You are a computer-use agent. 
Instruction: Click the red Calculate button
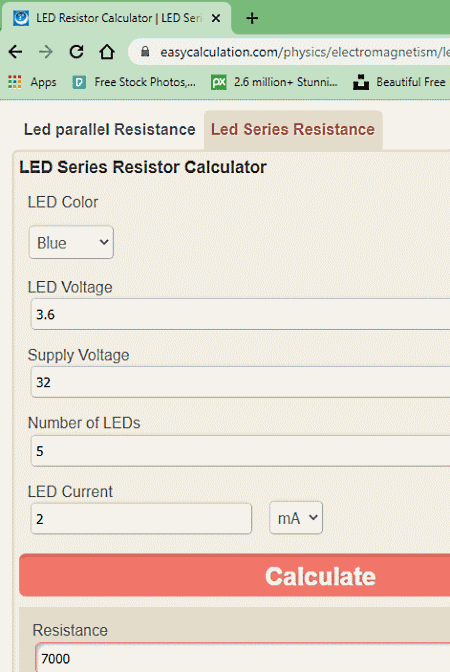[235, 576]
